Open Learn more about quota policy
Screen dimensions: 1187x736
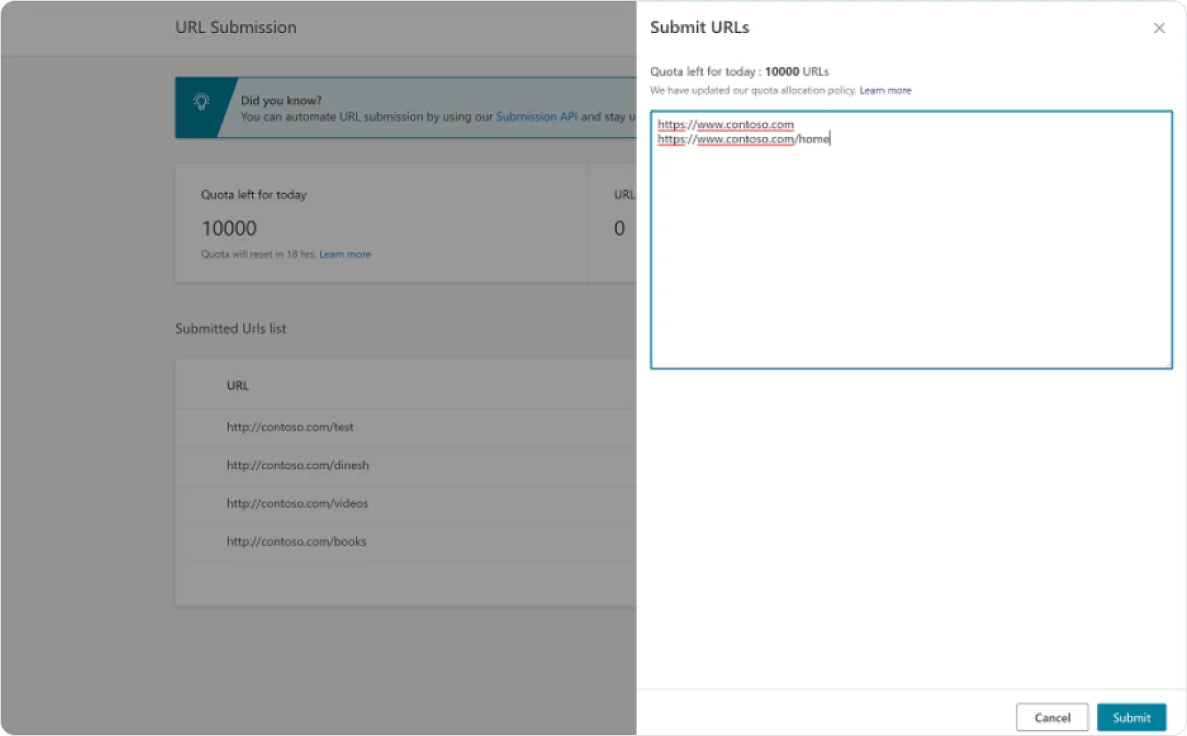click(x=885, y=90)
